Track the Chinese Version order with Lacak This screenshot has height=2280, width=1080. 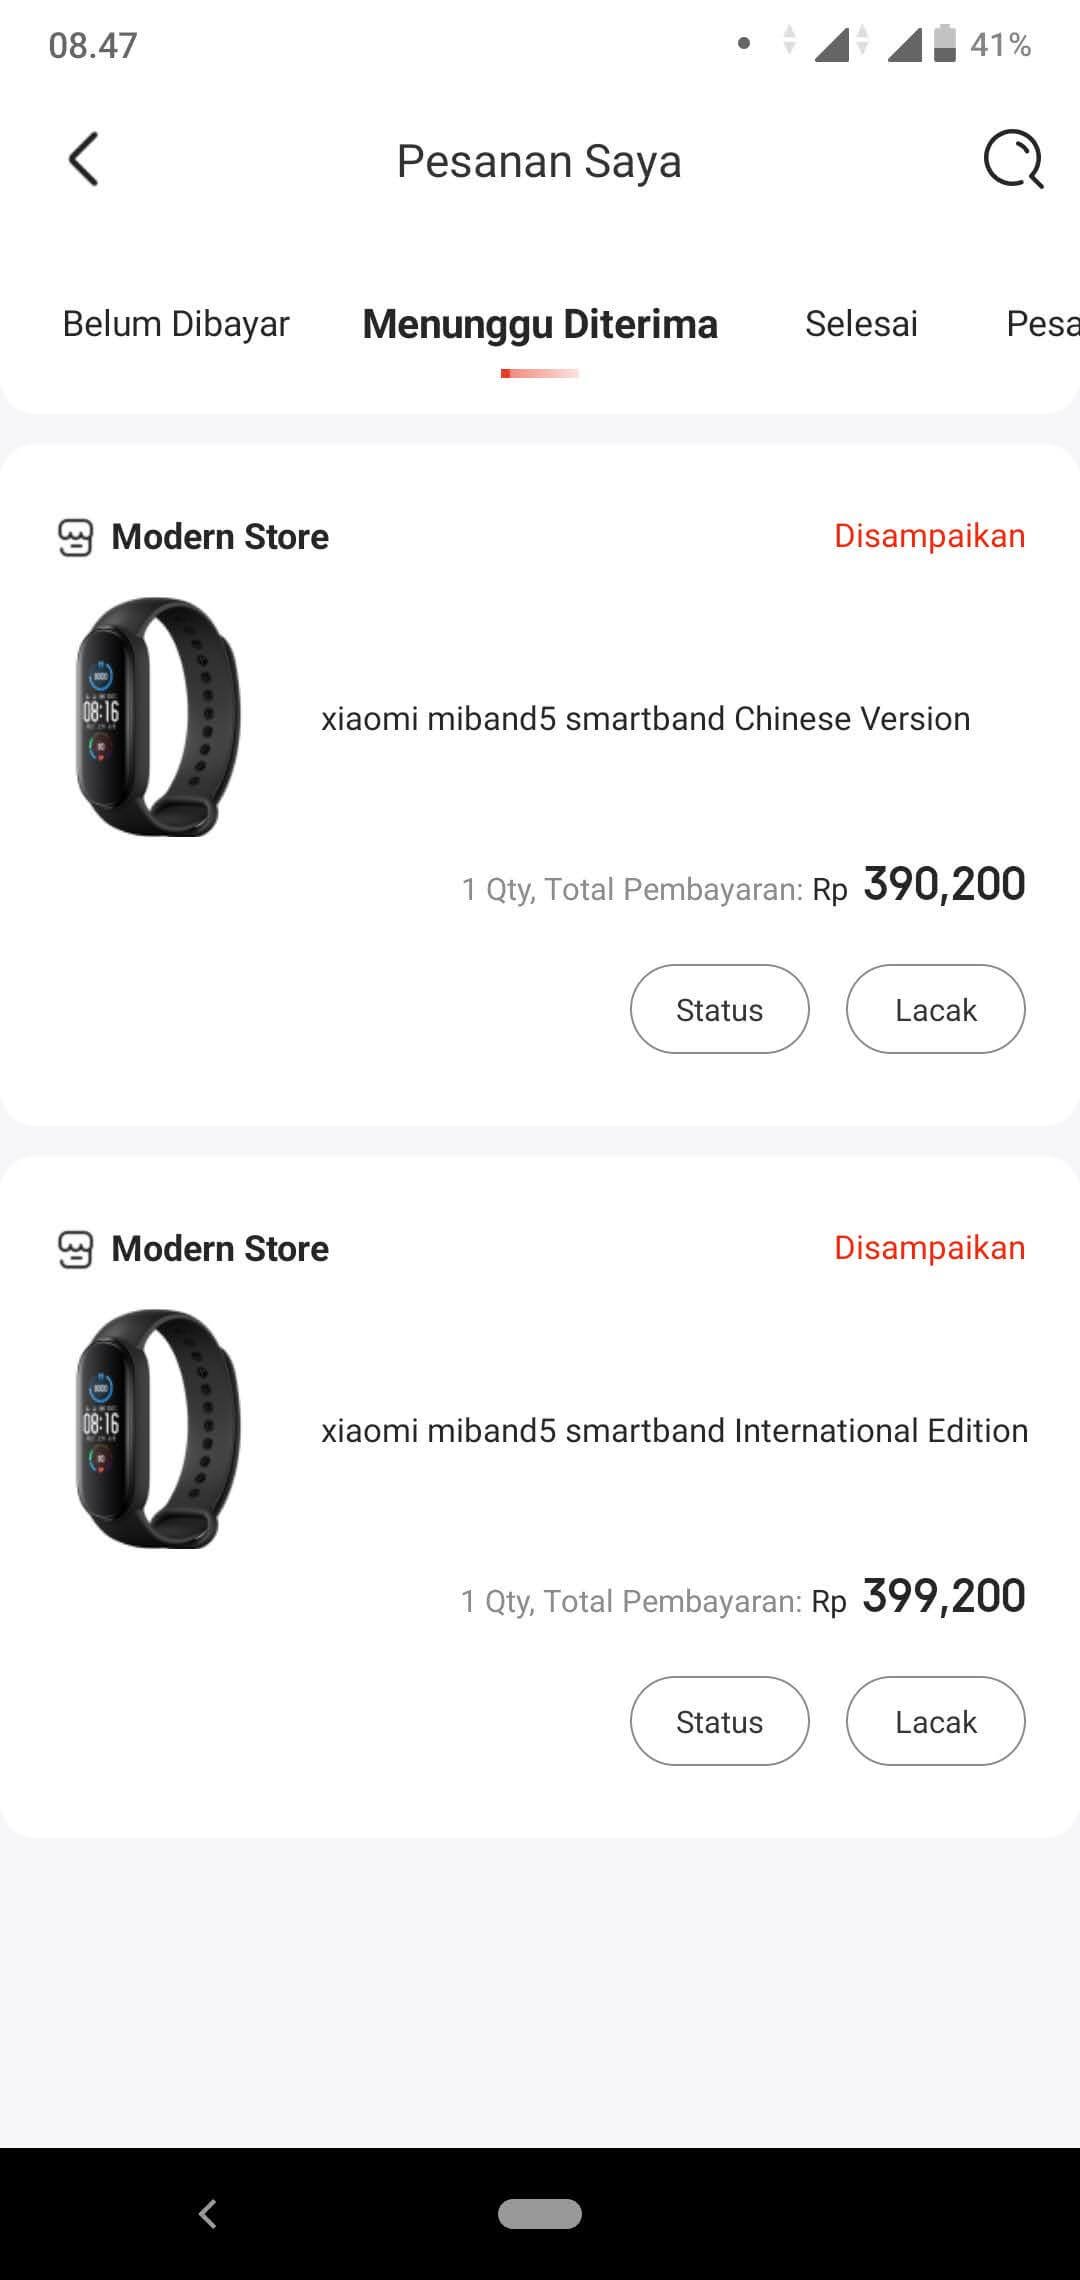935,1009
